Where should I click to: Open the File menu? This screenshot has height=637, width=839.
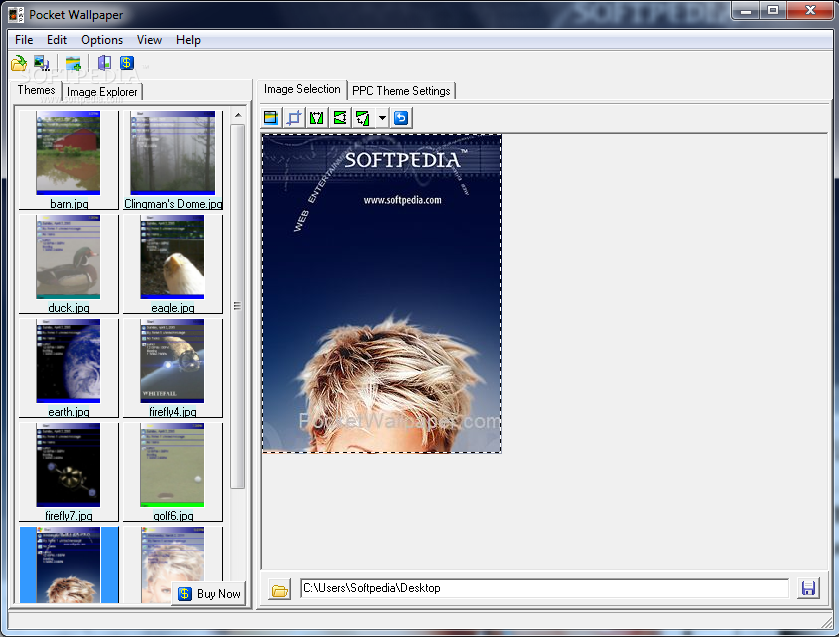[x=24, y=40]
